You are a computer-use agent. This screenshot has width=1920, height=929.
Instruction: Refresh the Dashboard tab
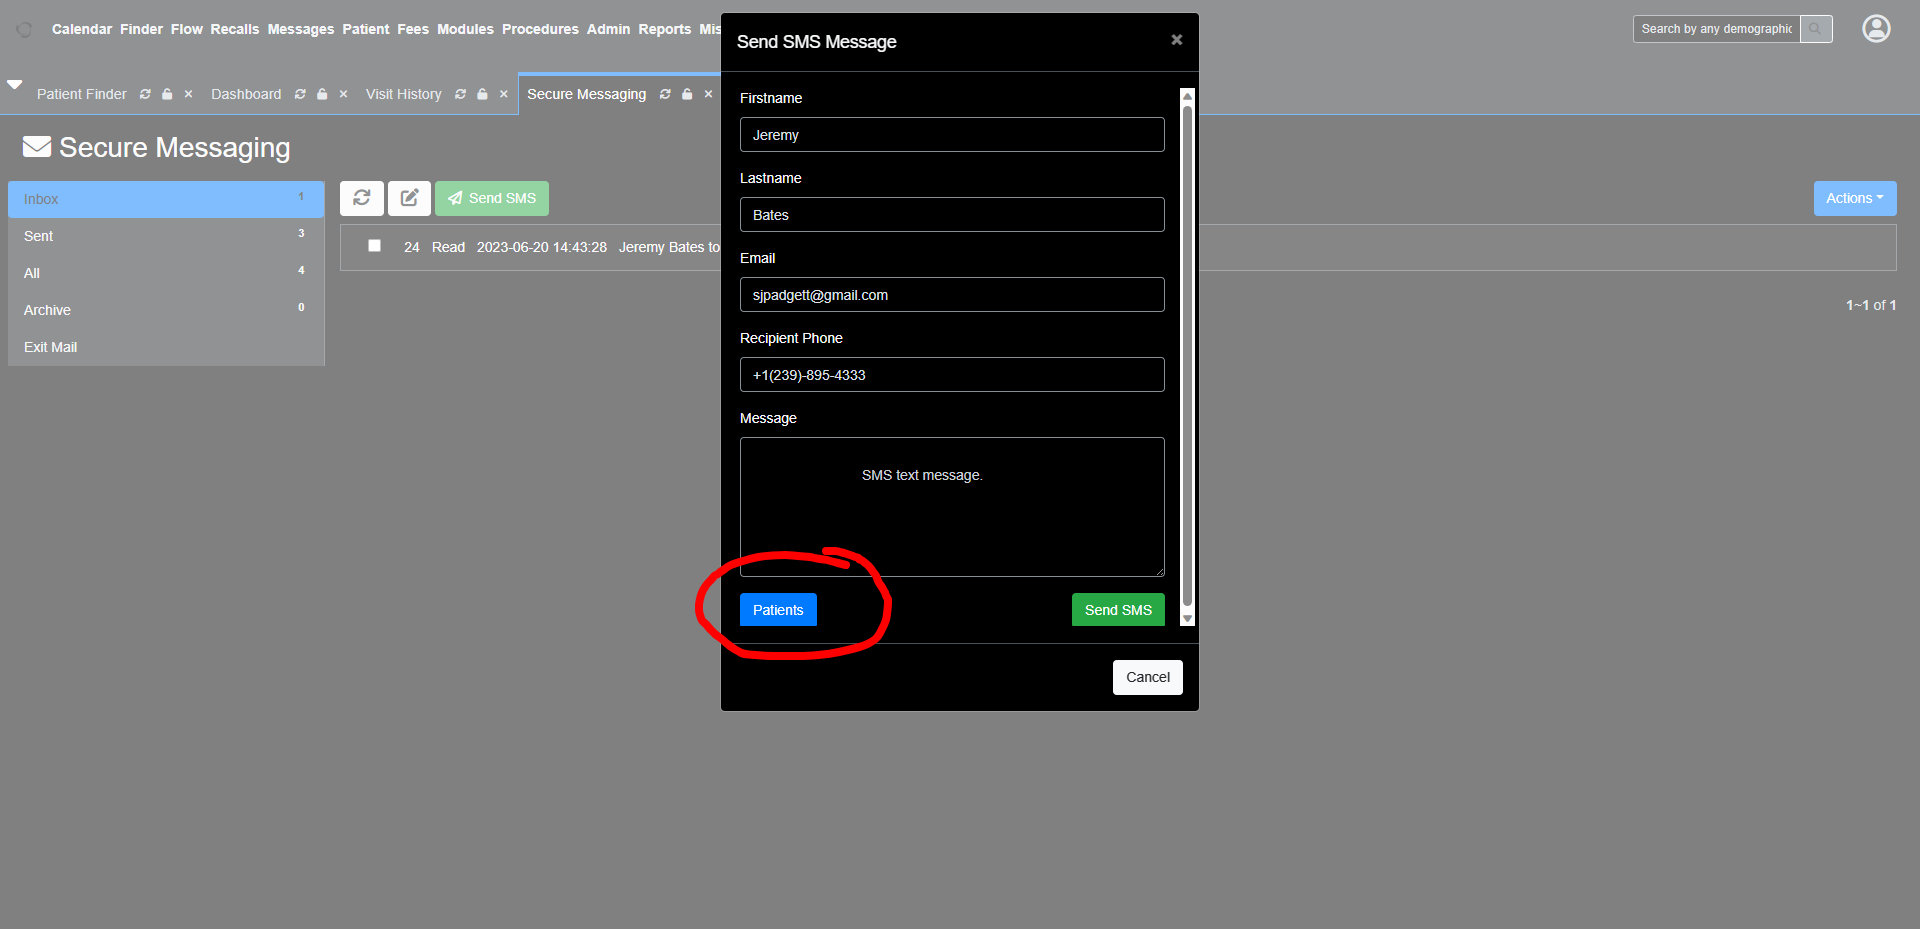[x=299, y=94]
